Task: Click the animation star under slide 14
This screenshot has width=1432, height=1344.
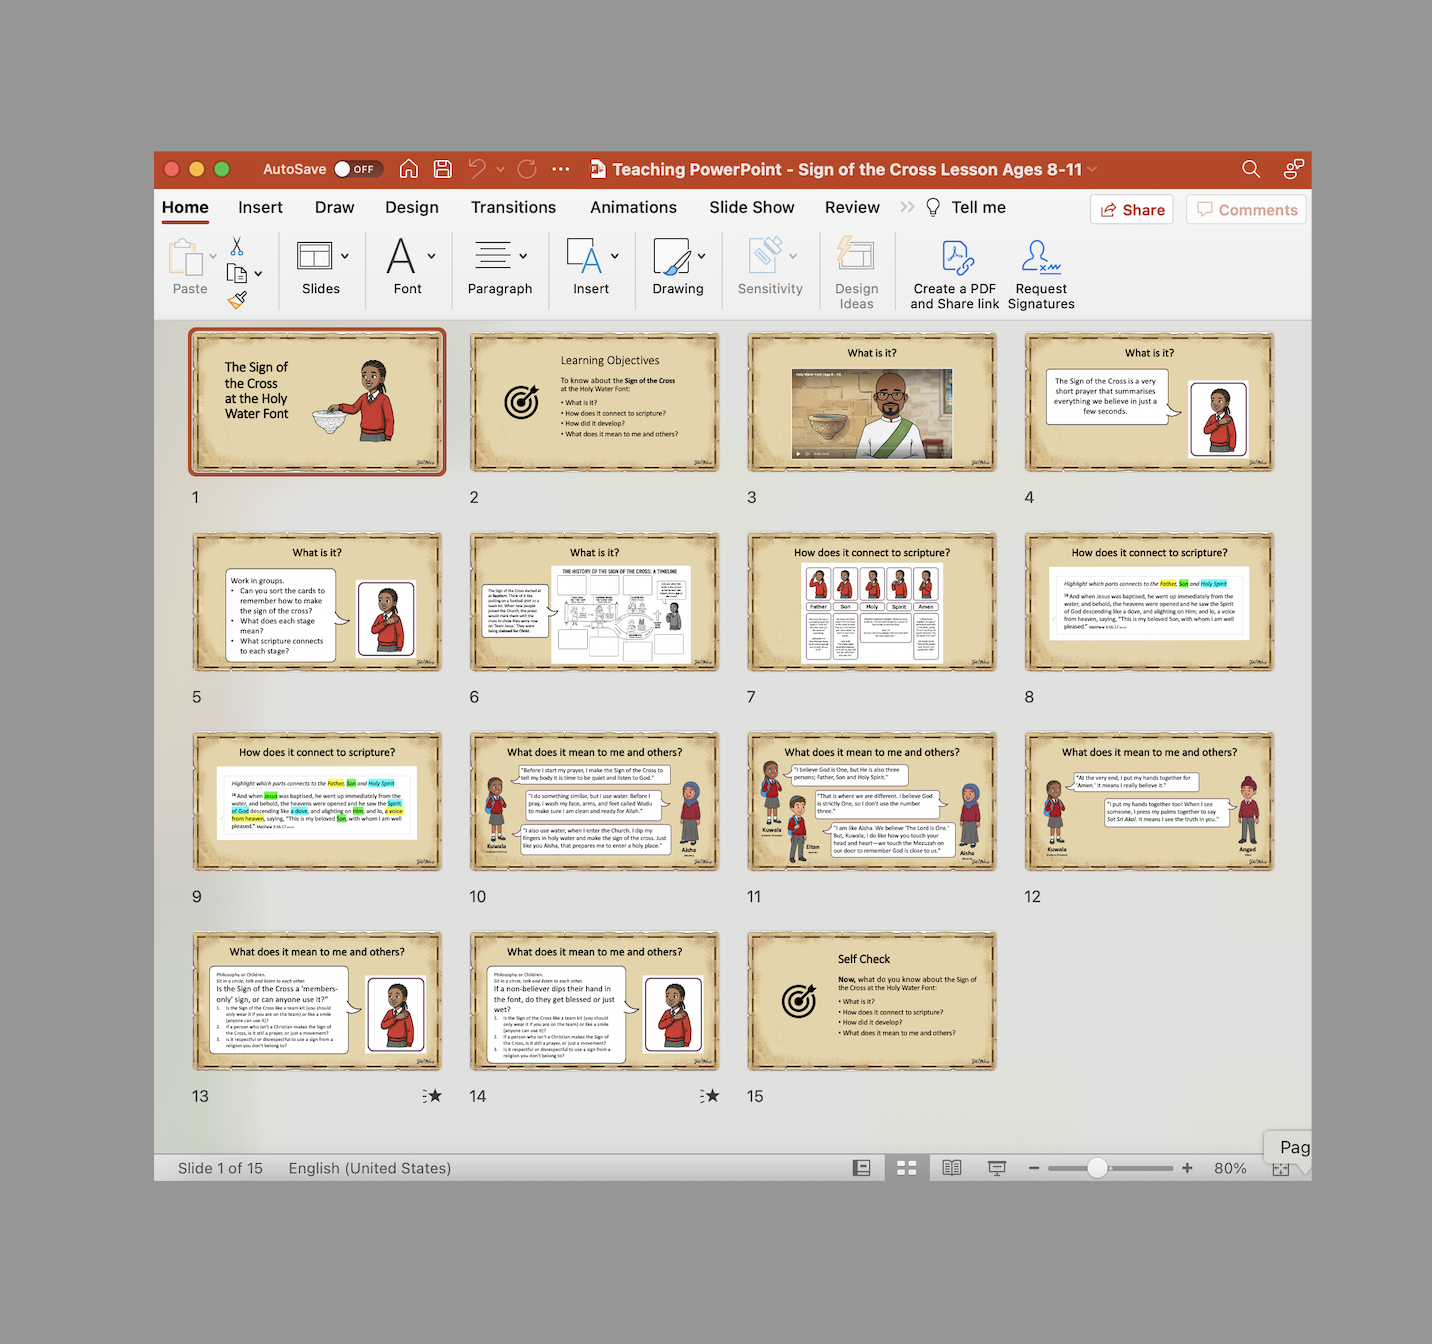Action: click(710, 1096)
